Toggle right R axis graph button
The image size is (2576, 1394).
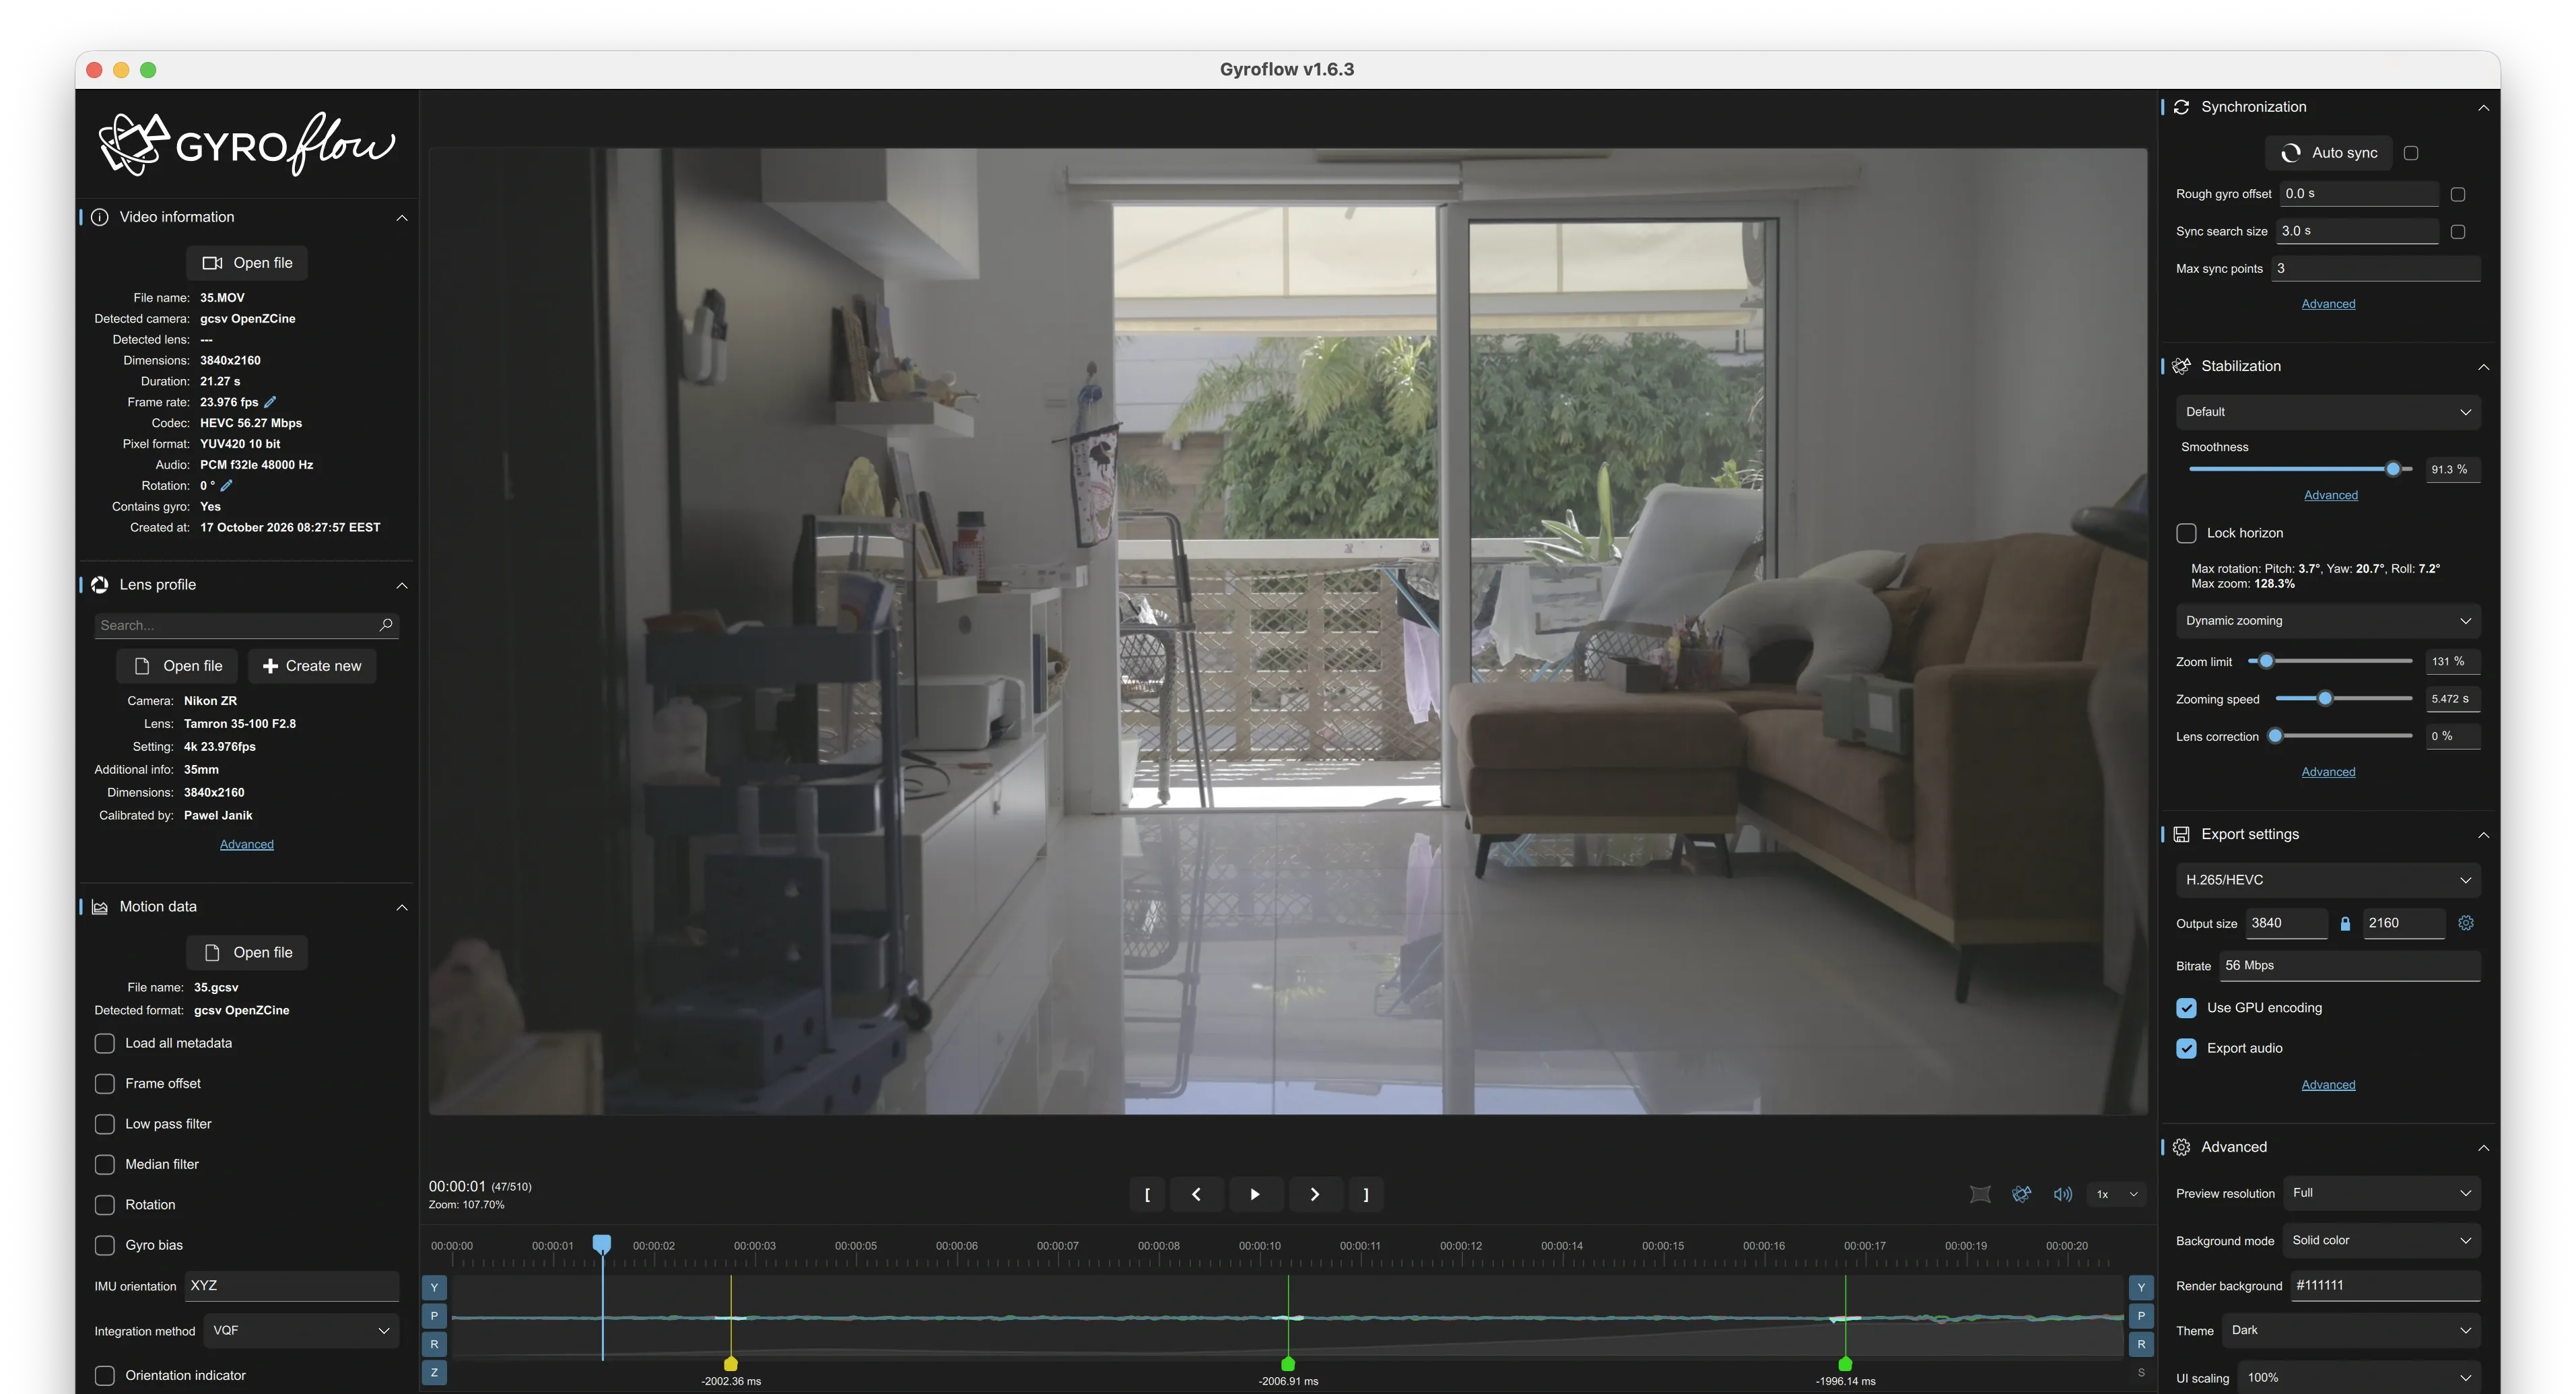tap(2141, 1344)
